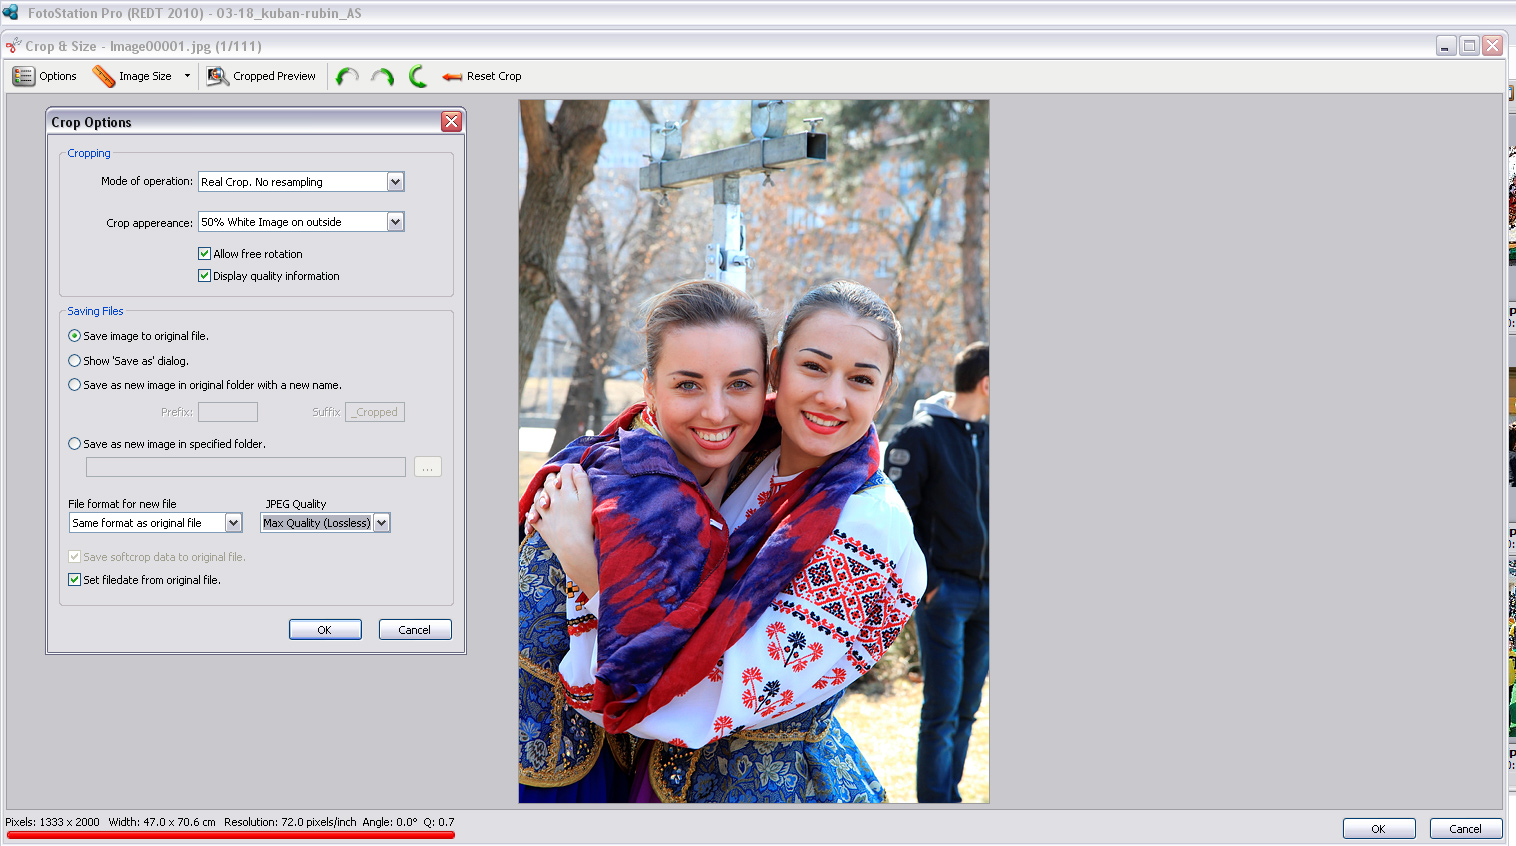This screenshot has height=846, width=1516.
Task: Minimize the Crop & Size window
Action: pyautogui.click(x=1446, y=46)
